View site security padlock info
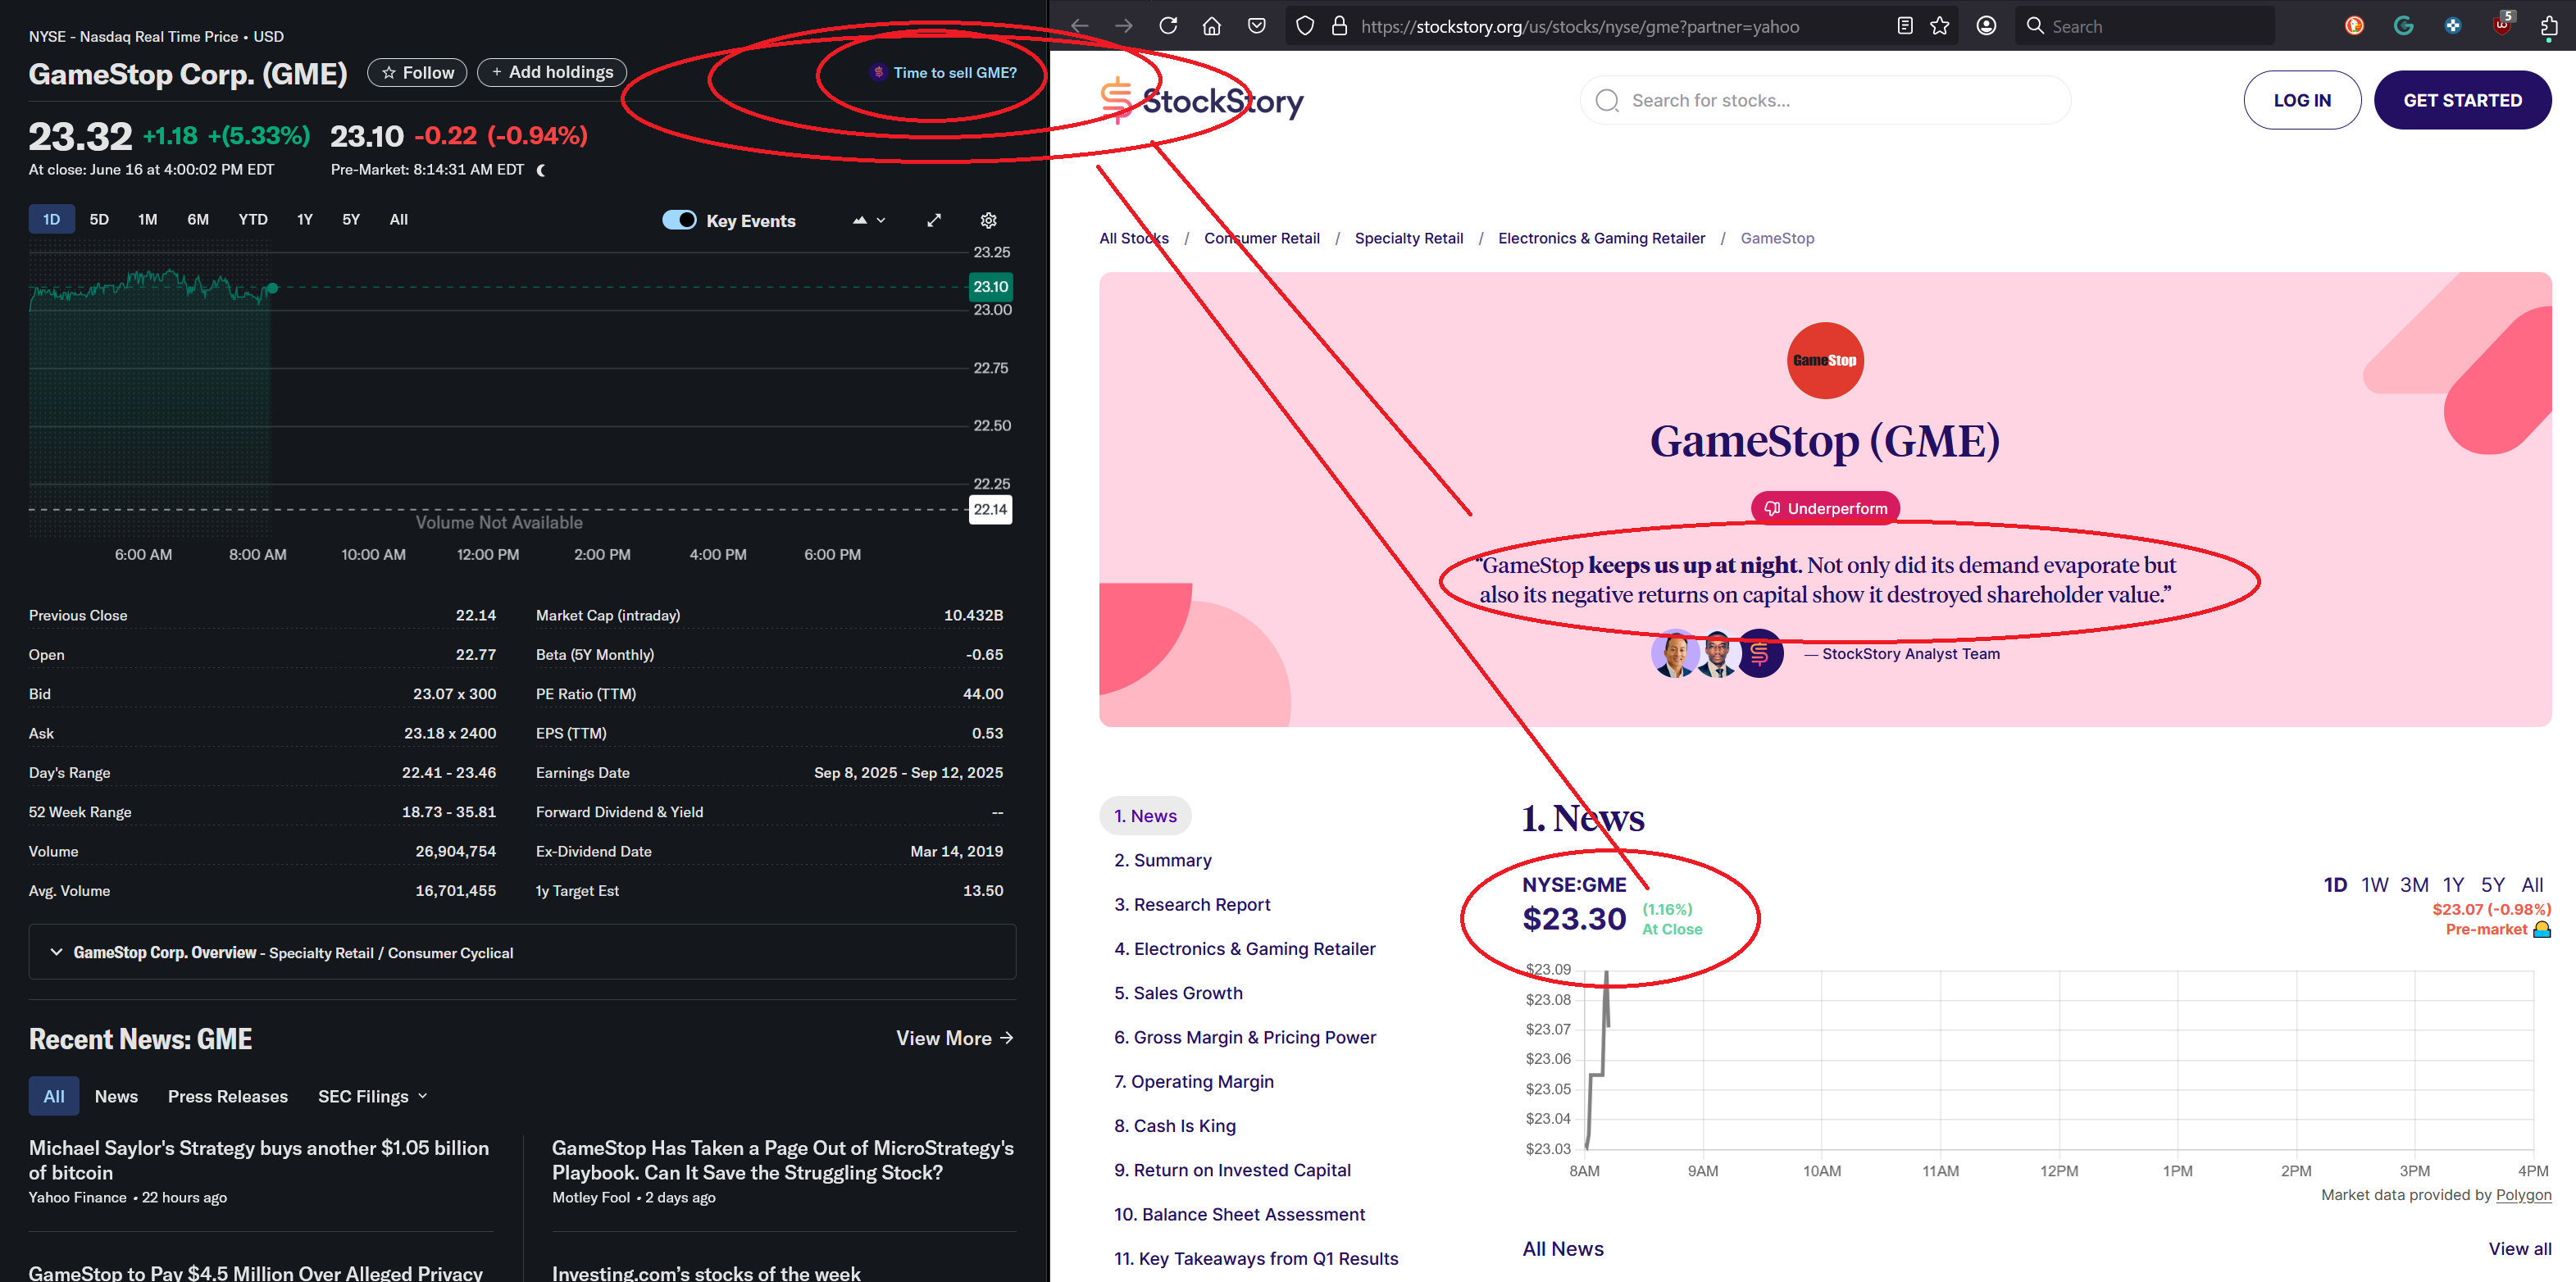This screenshot has width=2576, height=1282. pyautogui.click(x=1339, y=26)
